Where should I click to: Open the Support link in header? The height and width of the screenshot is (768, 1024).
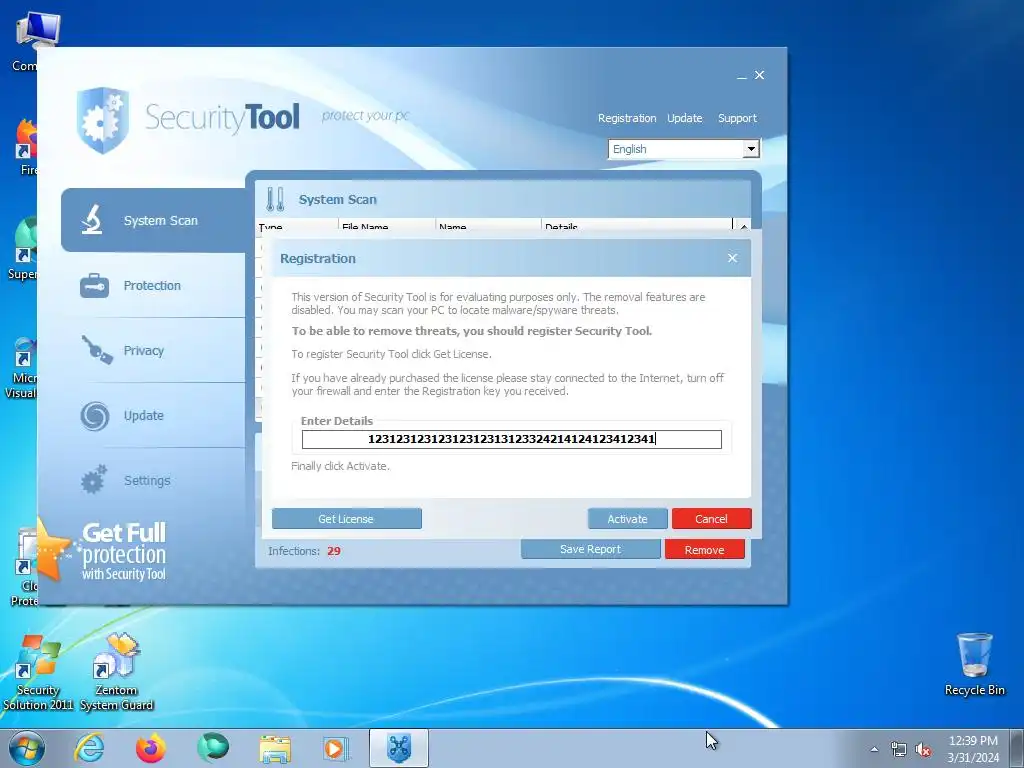tap(737, 118)
